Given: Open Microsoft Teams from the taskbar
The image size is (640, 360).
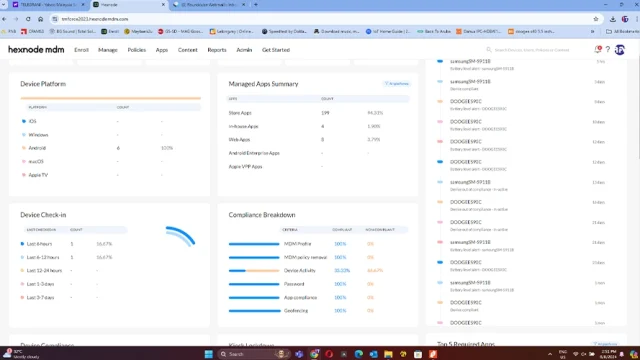Looking at the screenshot, I should pos(299,354).
